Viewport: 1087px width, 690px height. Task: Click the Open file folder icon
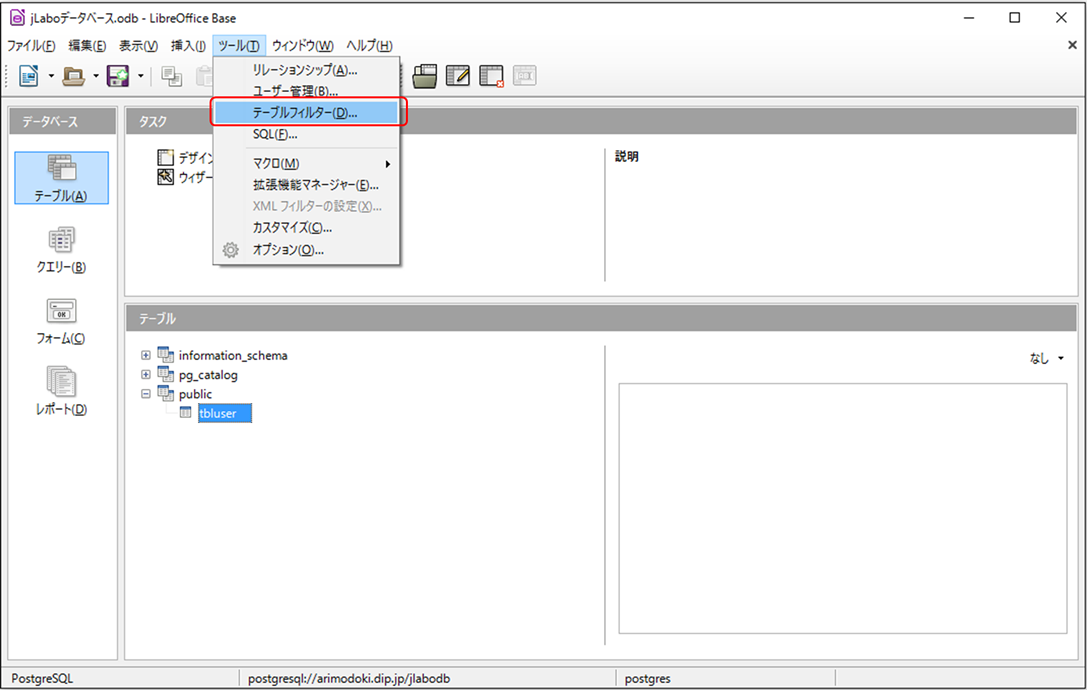point(73,76)
